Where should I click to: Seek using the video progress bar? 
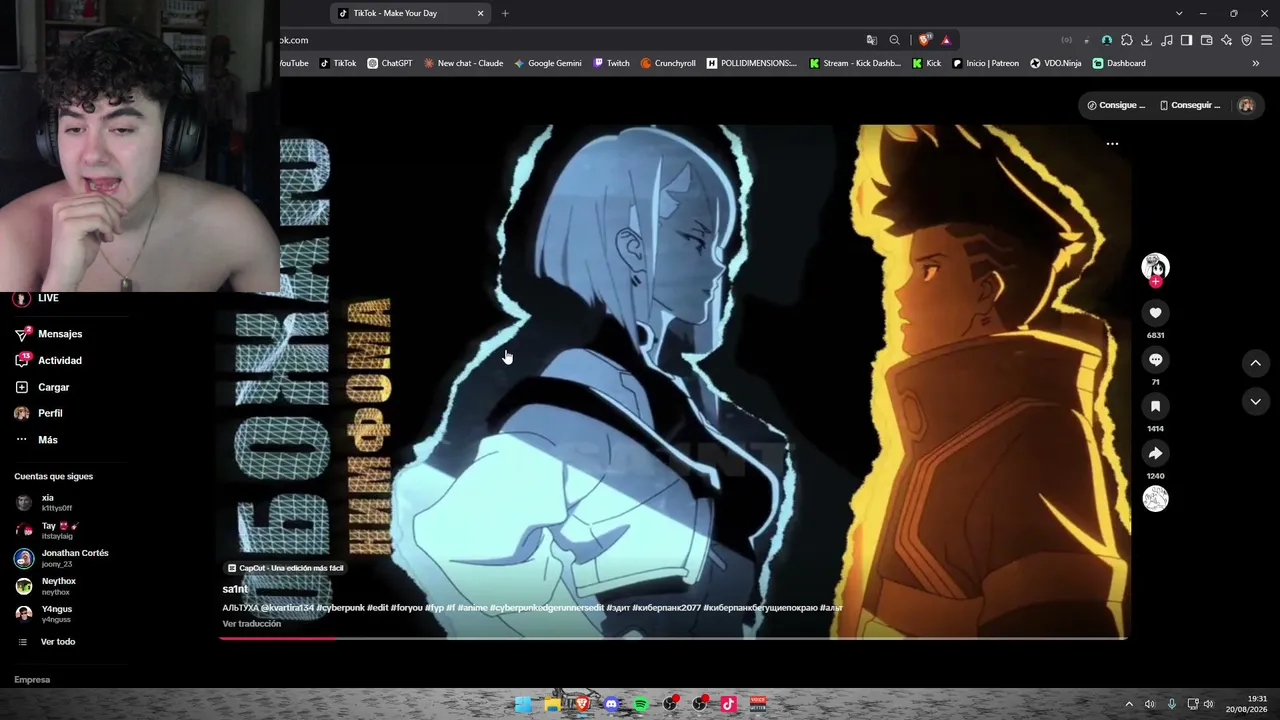[x=674, y=637]
